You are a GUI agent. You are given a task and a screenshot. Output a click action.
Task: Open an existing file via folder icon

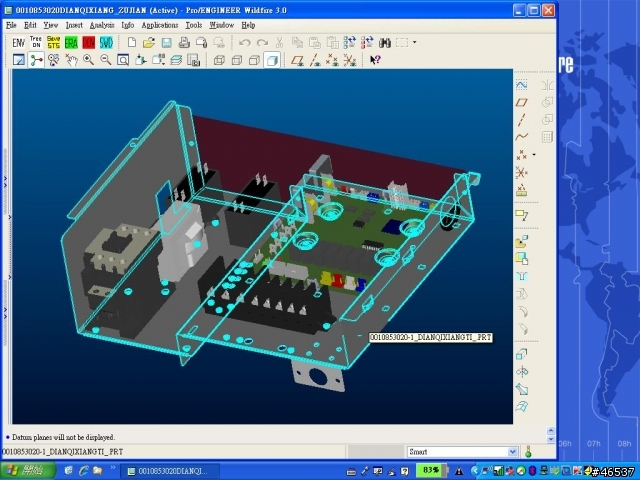pos(149,42)
